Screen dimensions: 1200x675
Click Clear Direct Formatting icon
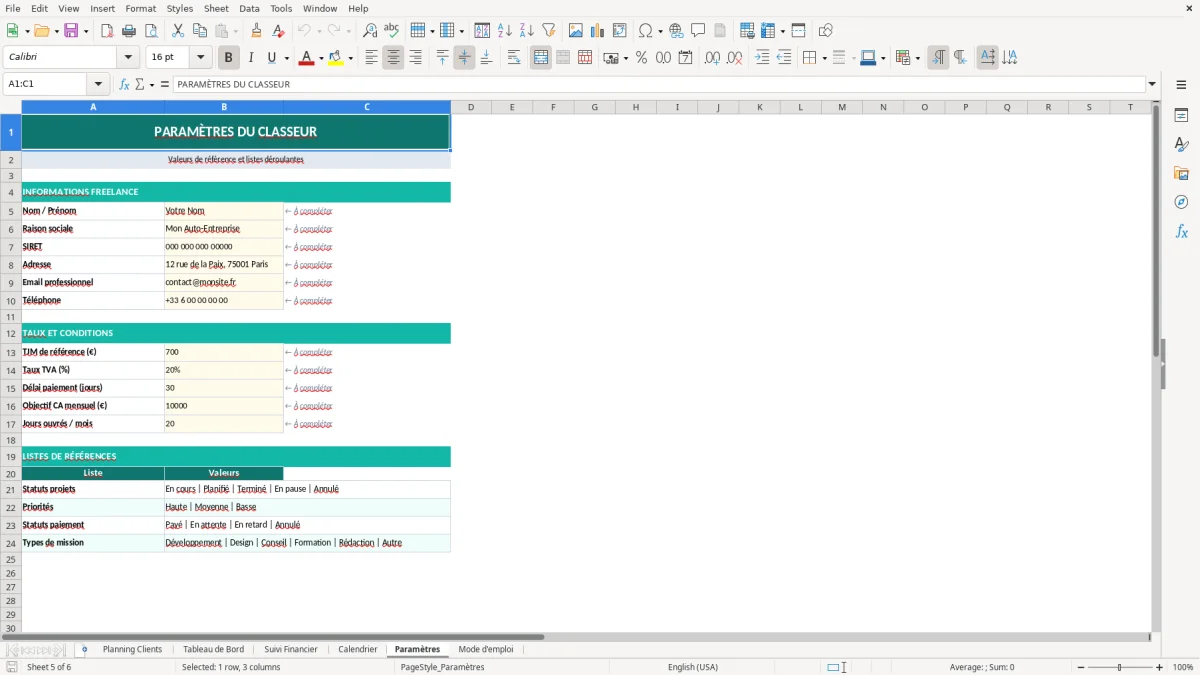point(279,31)
